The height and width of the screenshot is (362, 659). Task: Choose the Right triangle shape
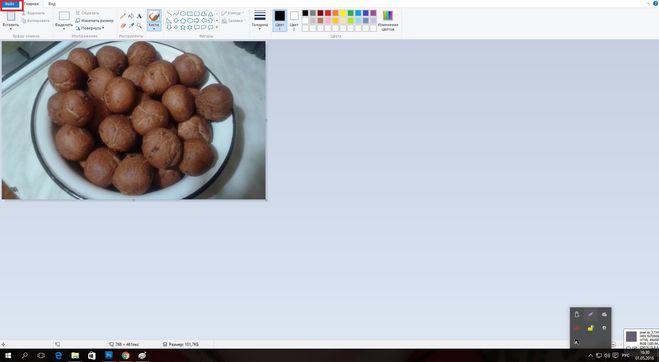click(169, 21)
